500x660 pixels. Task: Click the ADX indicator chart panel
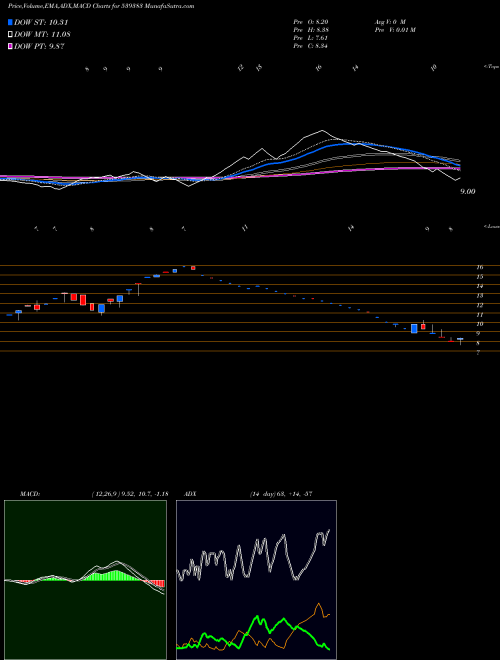tap(256, 580)
